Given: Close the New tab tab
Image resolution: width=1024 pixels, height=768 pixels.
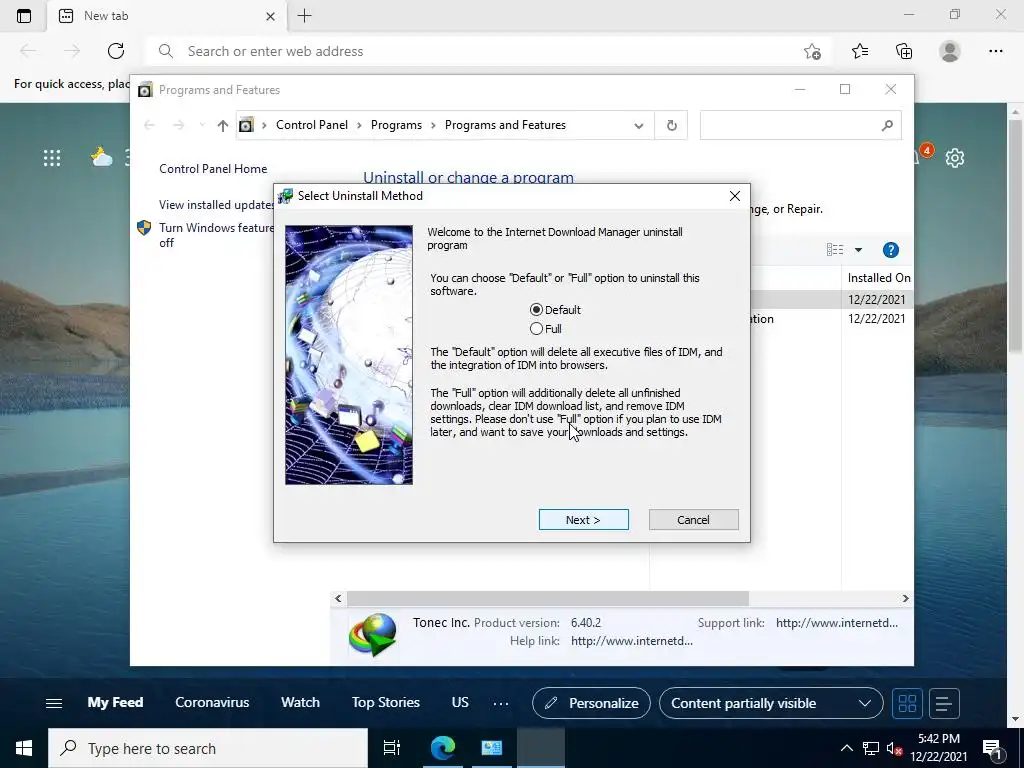Looking at the screenshot, I should [270, 16].
